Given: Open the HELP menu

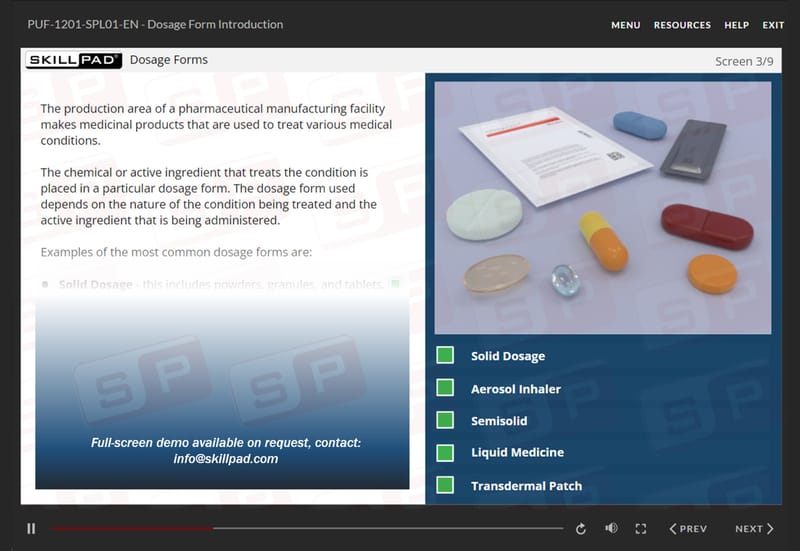Looking at the screenshot, I should click(x=737, y=25).
